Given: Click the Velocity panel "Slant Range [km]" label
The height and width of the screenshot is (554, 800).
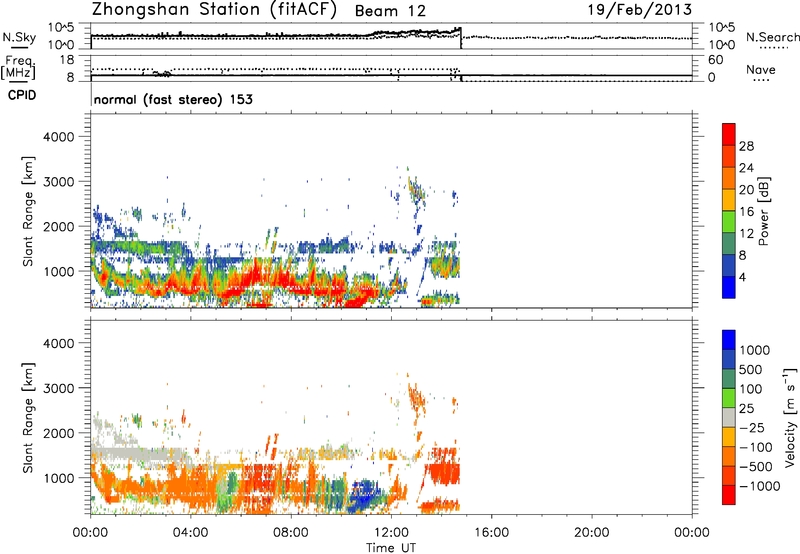Looking at the screenshot, I should point(28,418).
